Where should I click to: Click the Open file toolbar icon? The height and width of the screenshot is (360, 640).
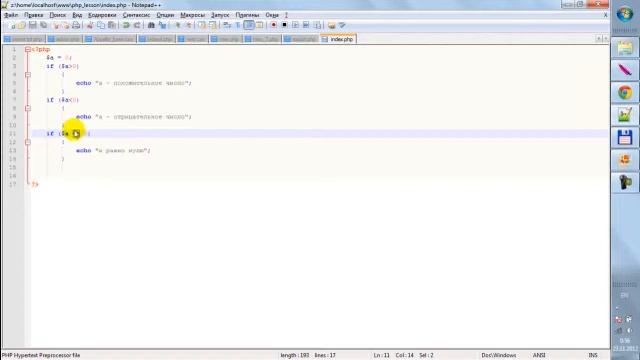coord(22,25)
